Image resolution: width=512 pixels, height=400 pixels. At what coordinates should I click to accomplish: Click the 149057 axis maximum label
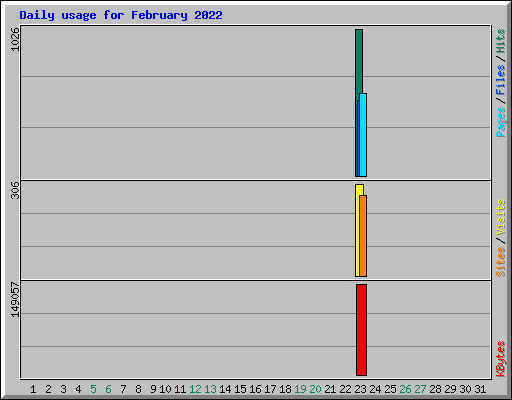pyautogui.click(x=15, y=300)
